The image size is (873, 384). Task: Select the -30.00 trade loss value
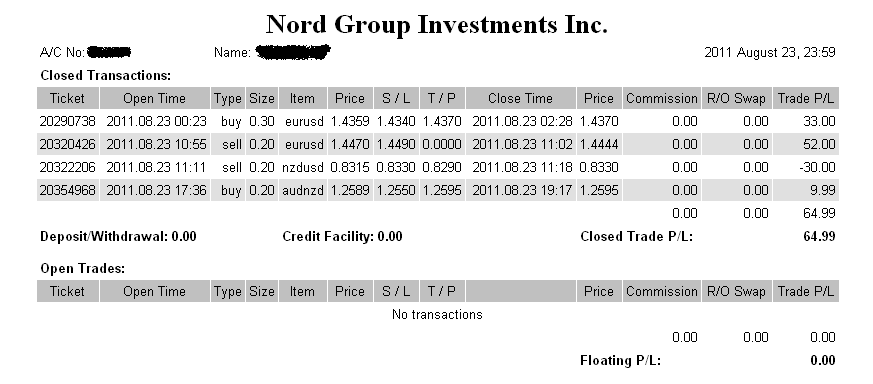point(817,168)
